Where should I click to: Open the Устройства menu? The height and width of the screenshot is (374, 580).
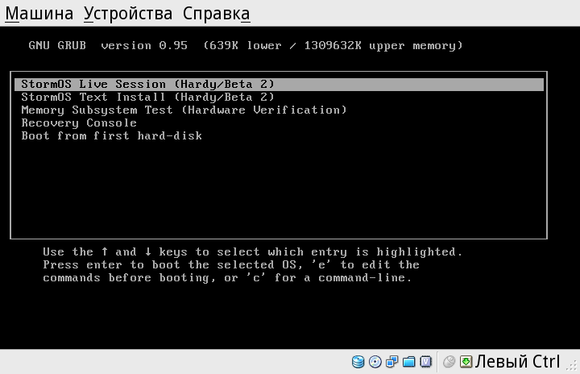click(128, 14)
